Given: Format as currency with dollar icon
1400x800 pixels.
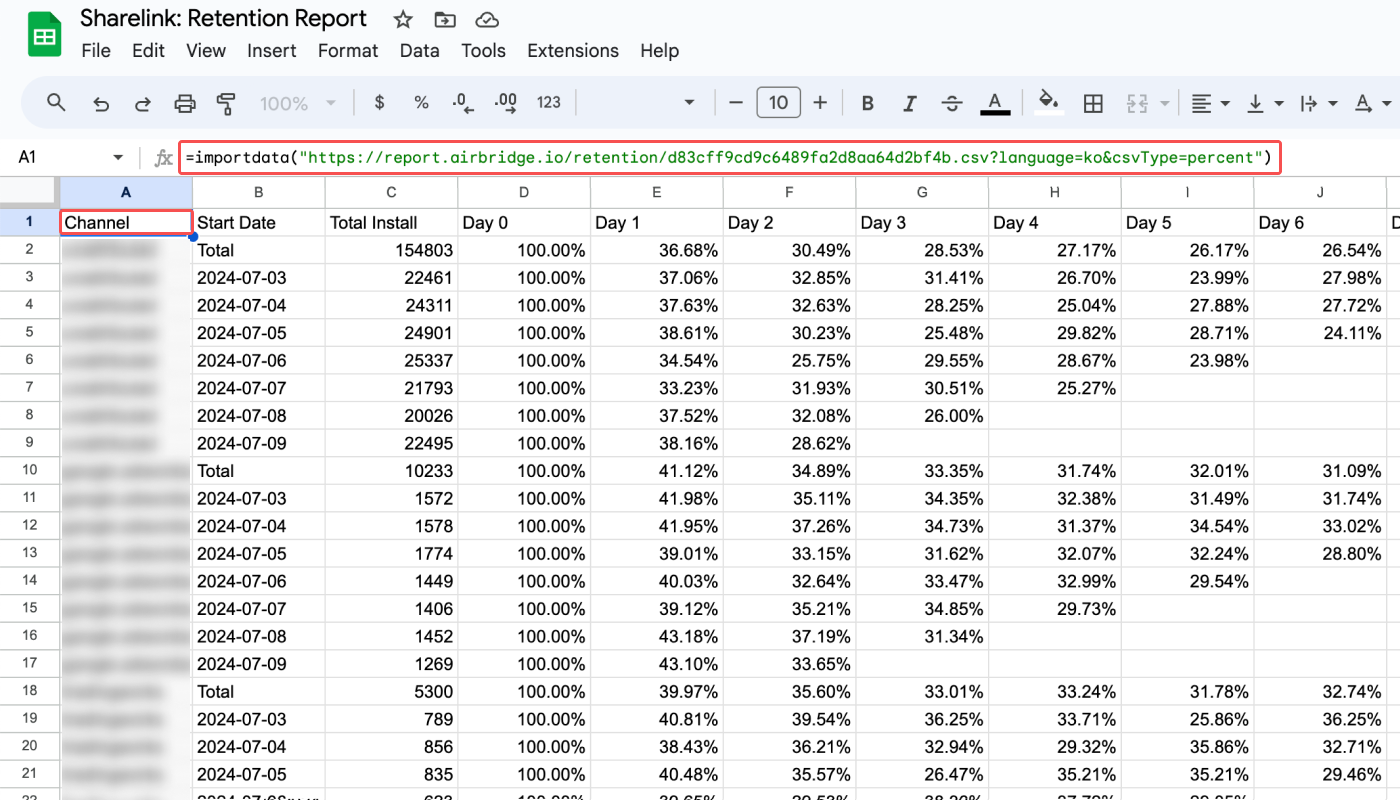Looking at the screenshot, I should [379, 102].
